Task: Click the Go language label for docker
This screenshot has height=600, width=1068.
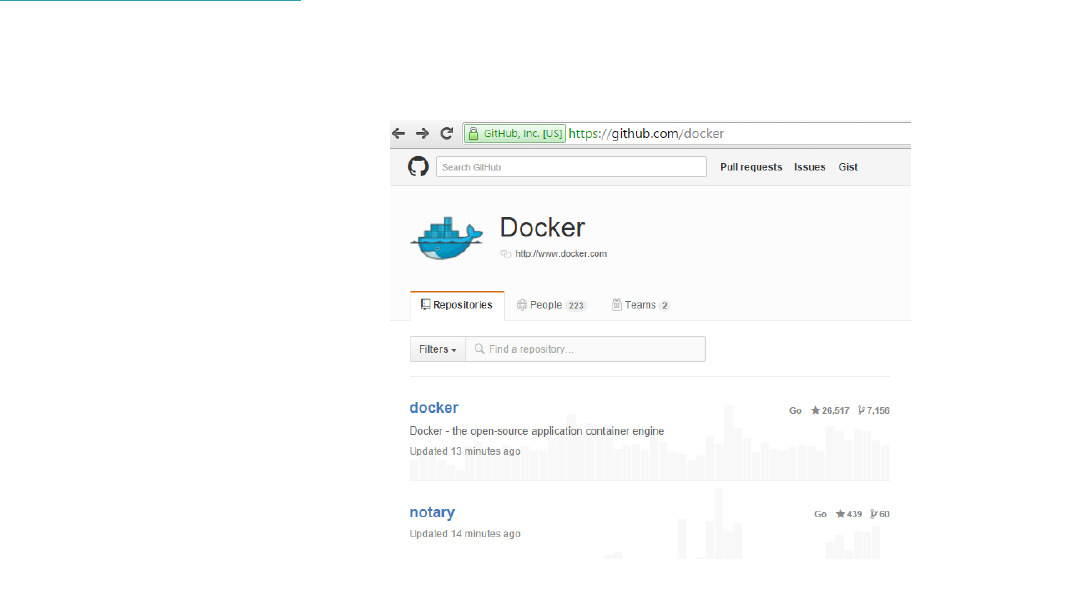Action: (x=795, y=411)
